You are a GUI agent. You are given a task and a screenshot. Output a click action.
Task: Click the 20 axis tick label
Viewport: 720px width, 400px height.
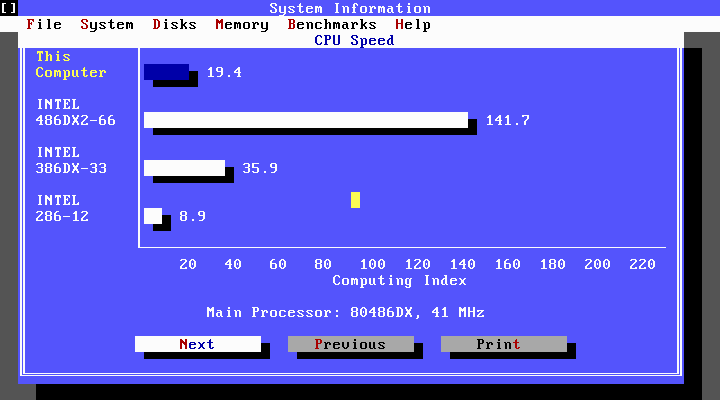tap(188, 264)
